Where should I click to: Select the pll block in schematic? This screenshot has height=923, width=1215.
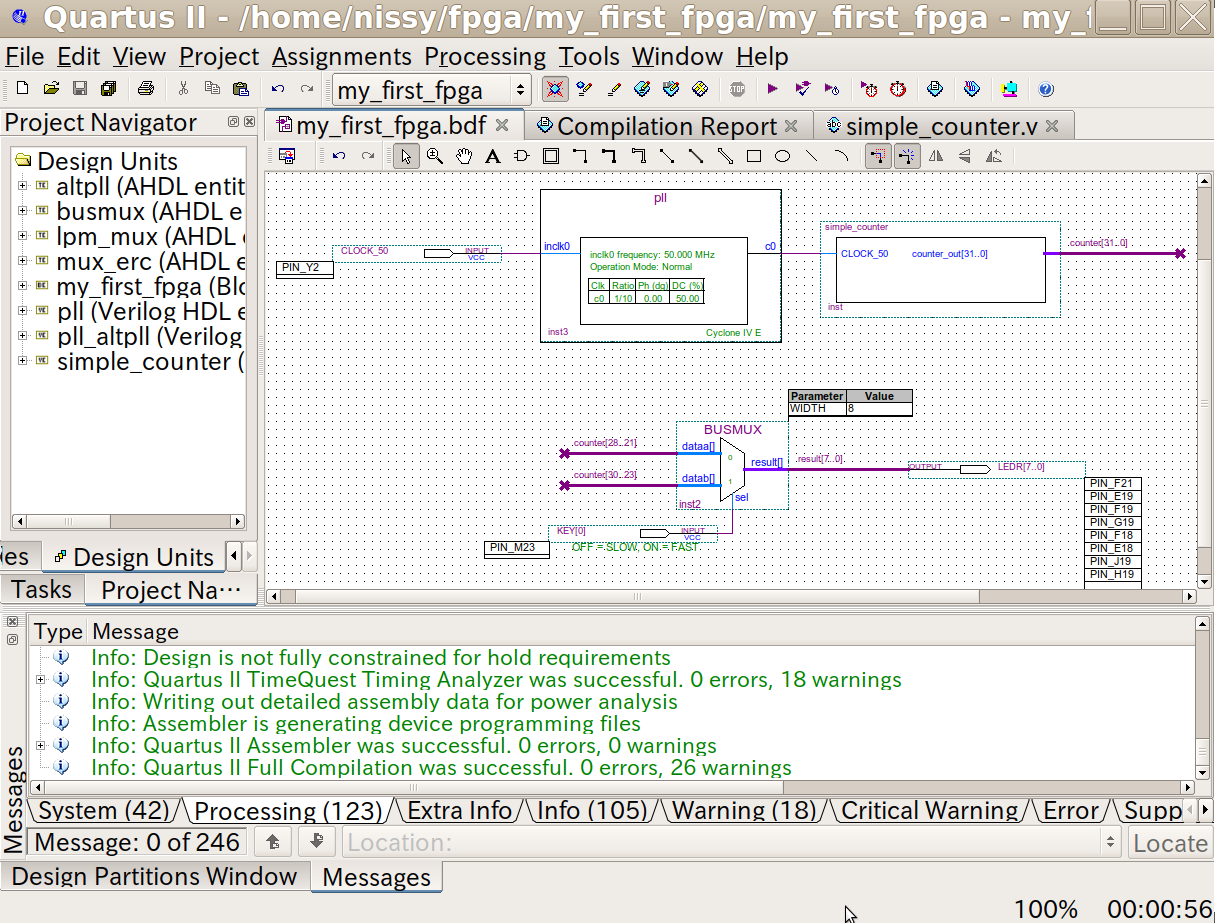tap(661, 266)
